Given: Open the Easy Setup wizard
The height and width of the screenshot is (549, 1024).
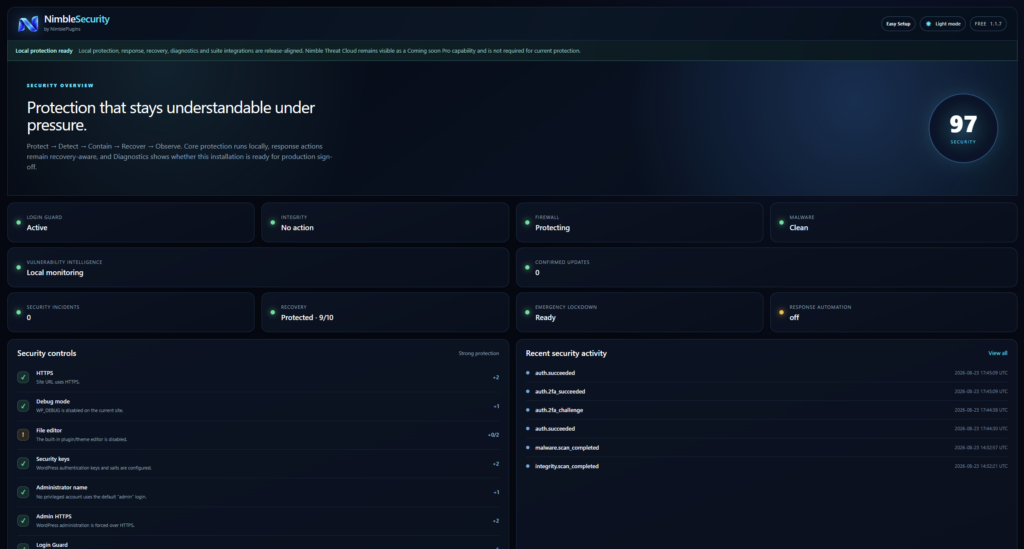Looking at the screenshot, I should click(898, 24).
